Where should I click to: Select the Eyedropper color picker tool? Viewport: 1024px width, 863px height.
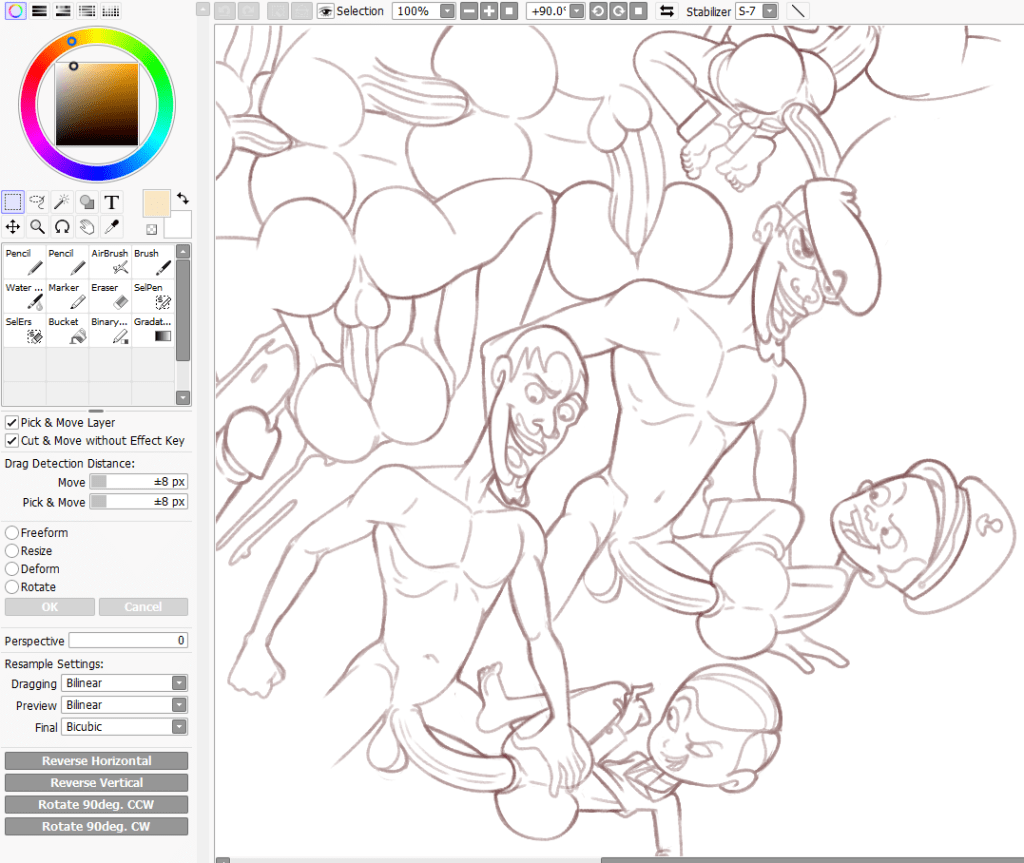tap(112, 227)
